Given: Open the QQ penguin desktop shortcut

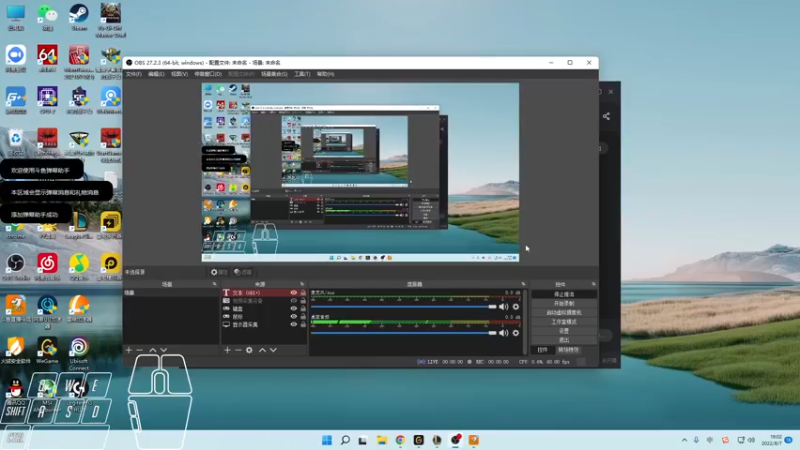Looking at the screenshot, I should (x=16, y=392).
